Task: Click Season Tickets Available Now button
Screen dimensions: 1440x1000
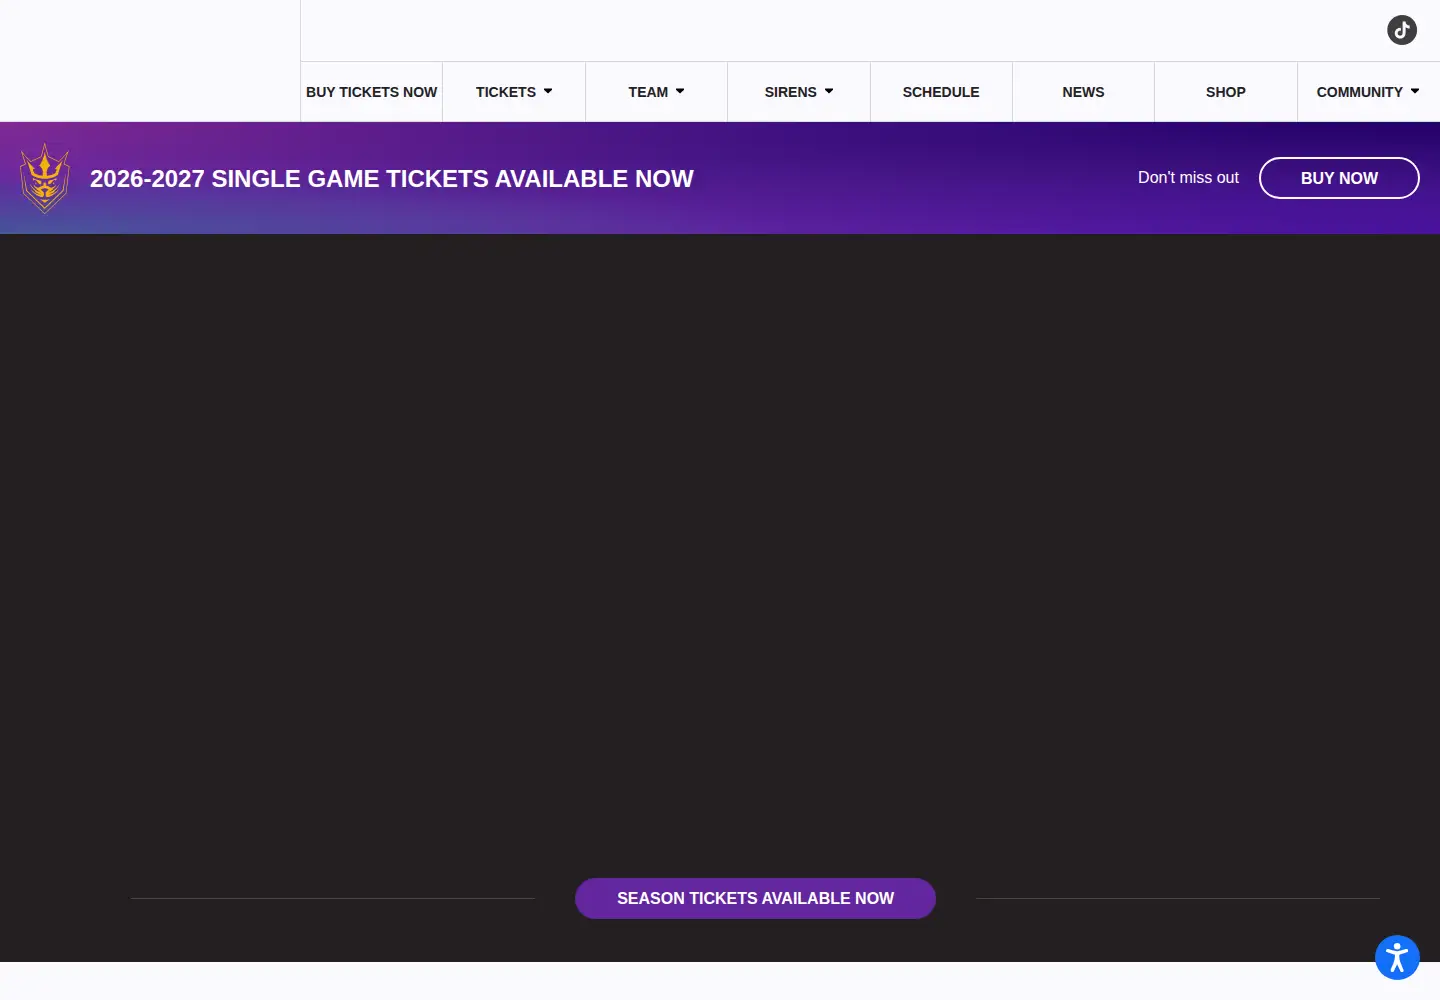Action: tap(755, 898)
